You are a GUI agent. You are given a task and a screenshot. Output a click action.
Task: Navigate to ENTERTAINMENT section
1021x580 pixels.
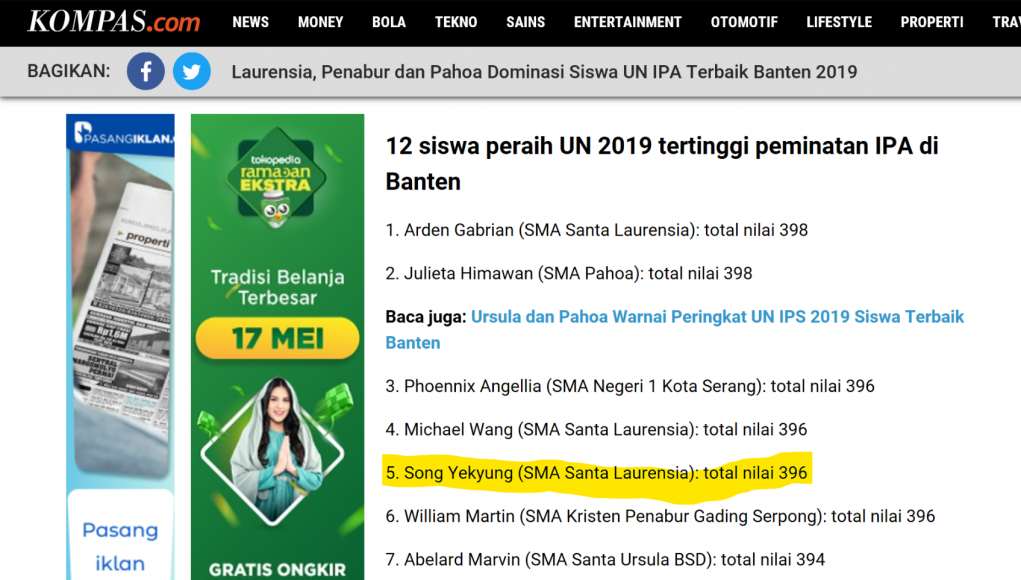coord(627,22)
